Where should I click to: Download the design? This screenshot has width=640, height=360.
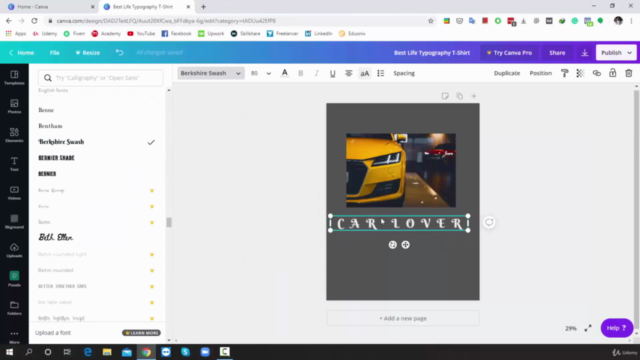[584, 53]
